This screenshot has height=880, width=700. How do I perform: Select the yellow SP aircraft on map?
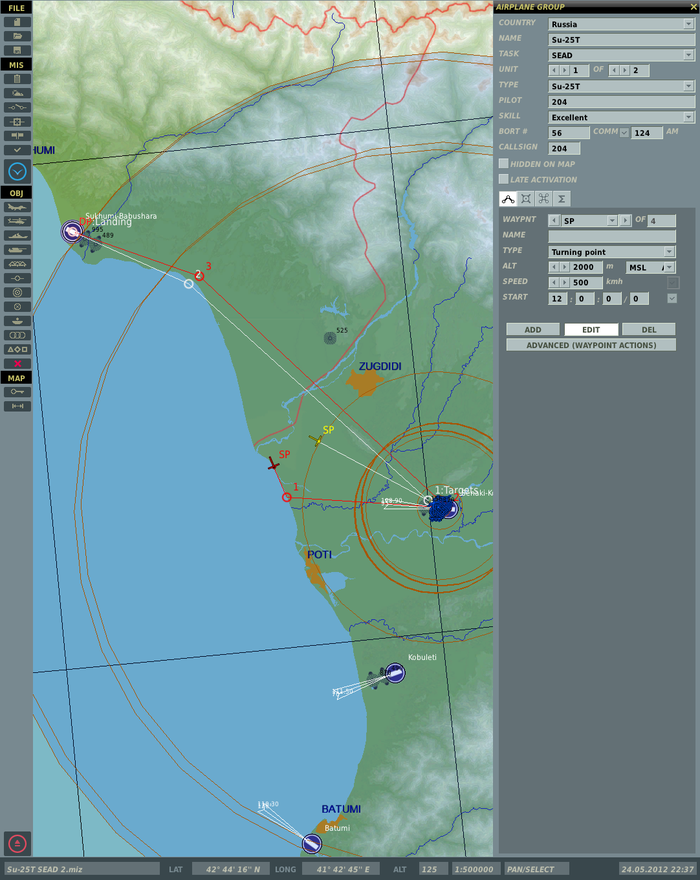coord(316,441)
